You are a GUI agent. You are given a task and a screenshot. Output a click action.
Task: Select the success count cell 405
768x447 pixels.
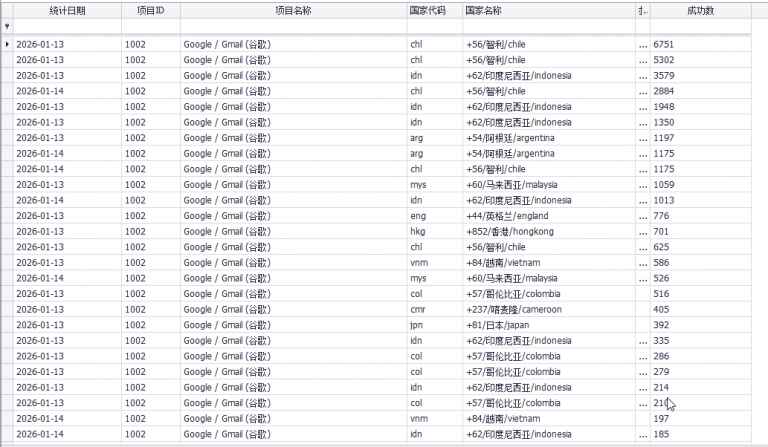point(700,309)
